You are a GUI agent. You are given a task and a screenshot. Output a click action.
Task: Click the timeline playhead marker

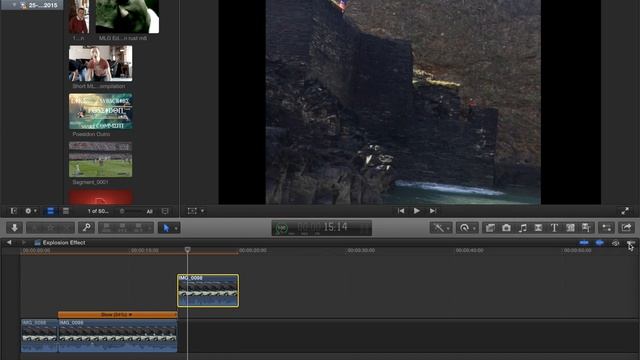(x=187, y=249)
